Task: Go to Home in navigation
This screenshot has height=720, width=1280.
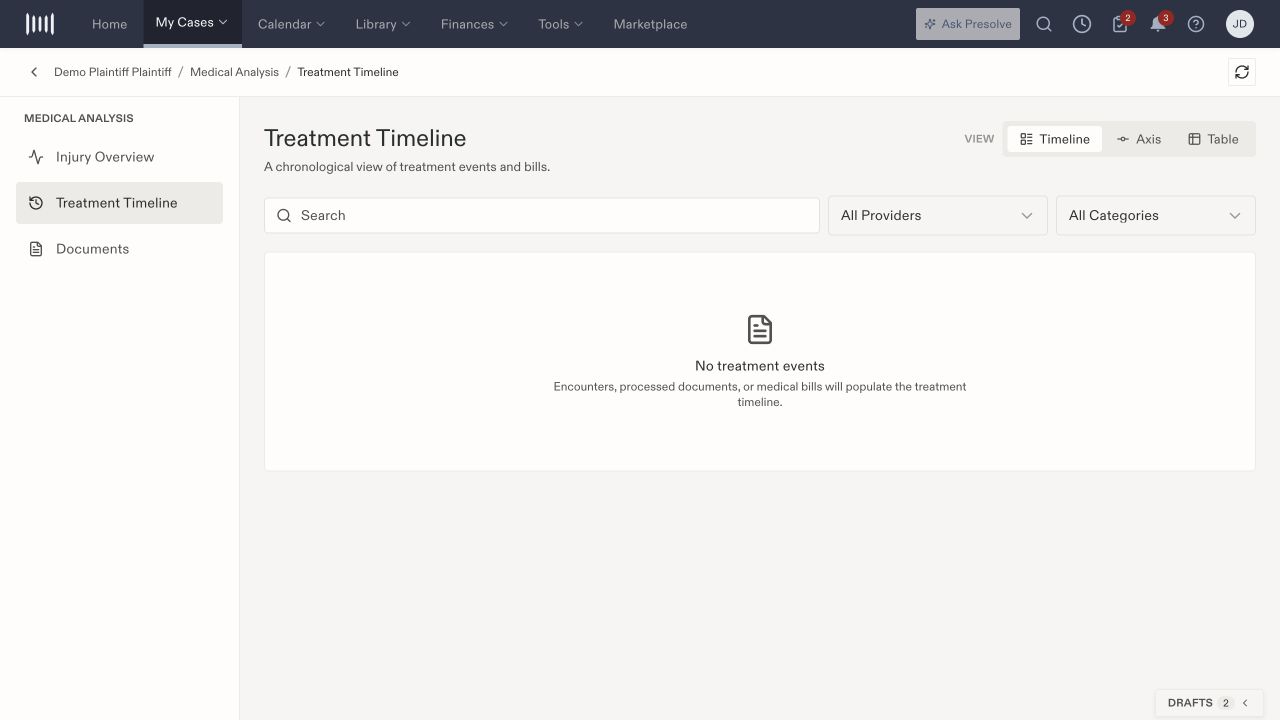Action: click(x=109, y=24)
